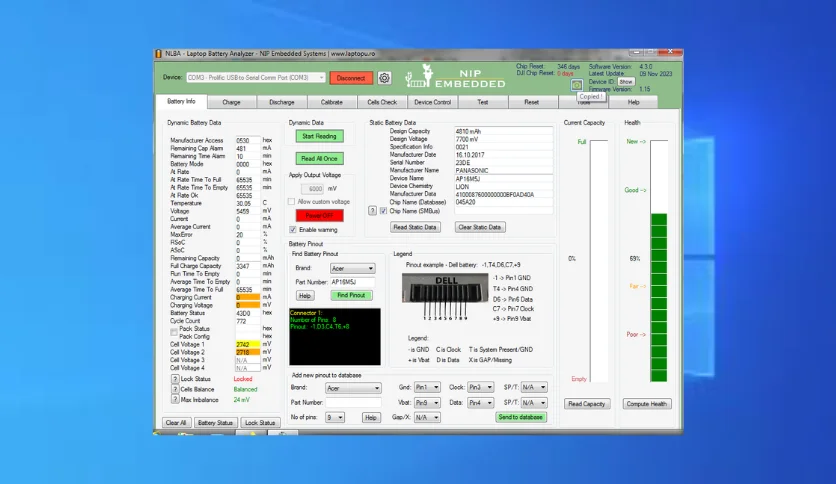This screenshot has height=484, width=836.
Task: Click the Battery Status button
Action: click(x=215, y=423)
